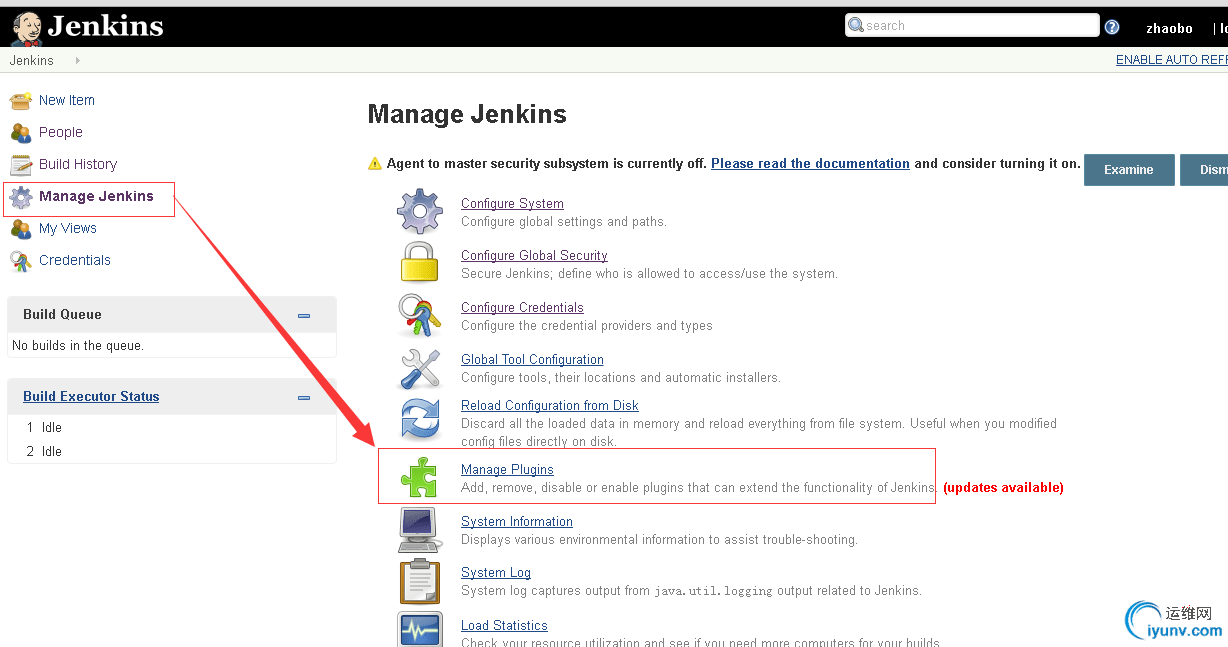This screenshot has width=1228, height=647.
Task: Click the '(updates available)' red text
Action: [x=1003, y=488]
